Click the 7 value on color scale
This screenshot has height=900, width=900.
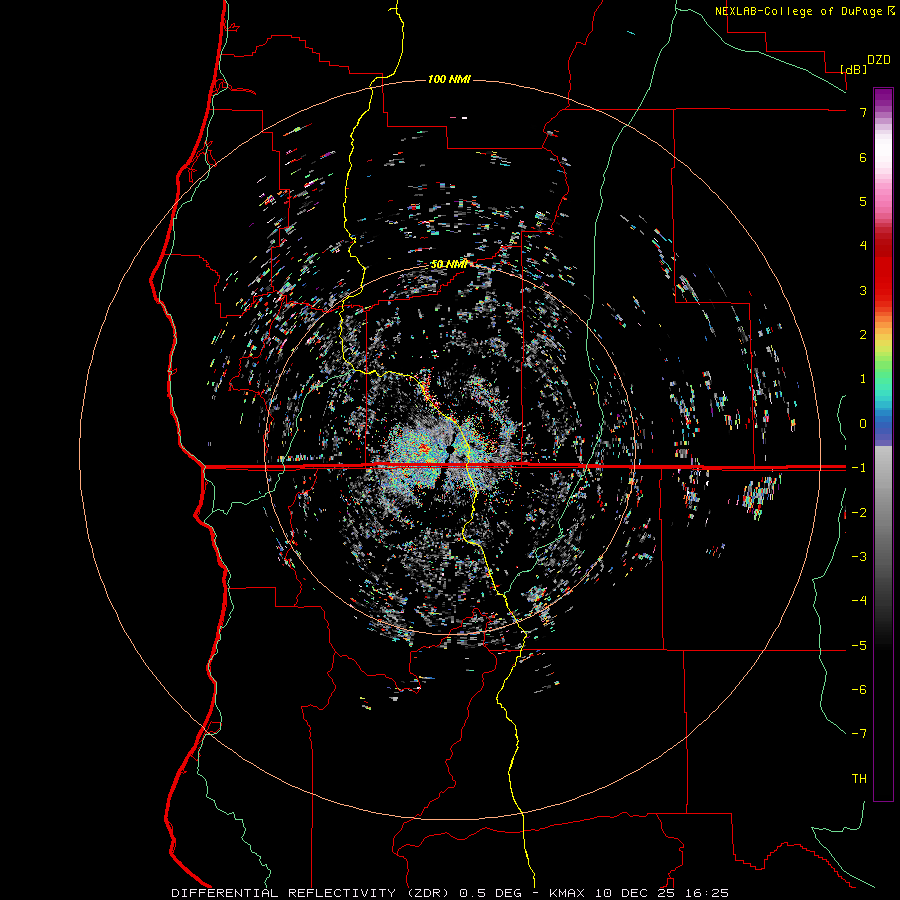[x=863, y=112]
